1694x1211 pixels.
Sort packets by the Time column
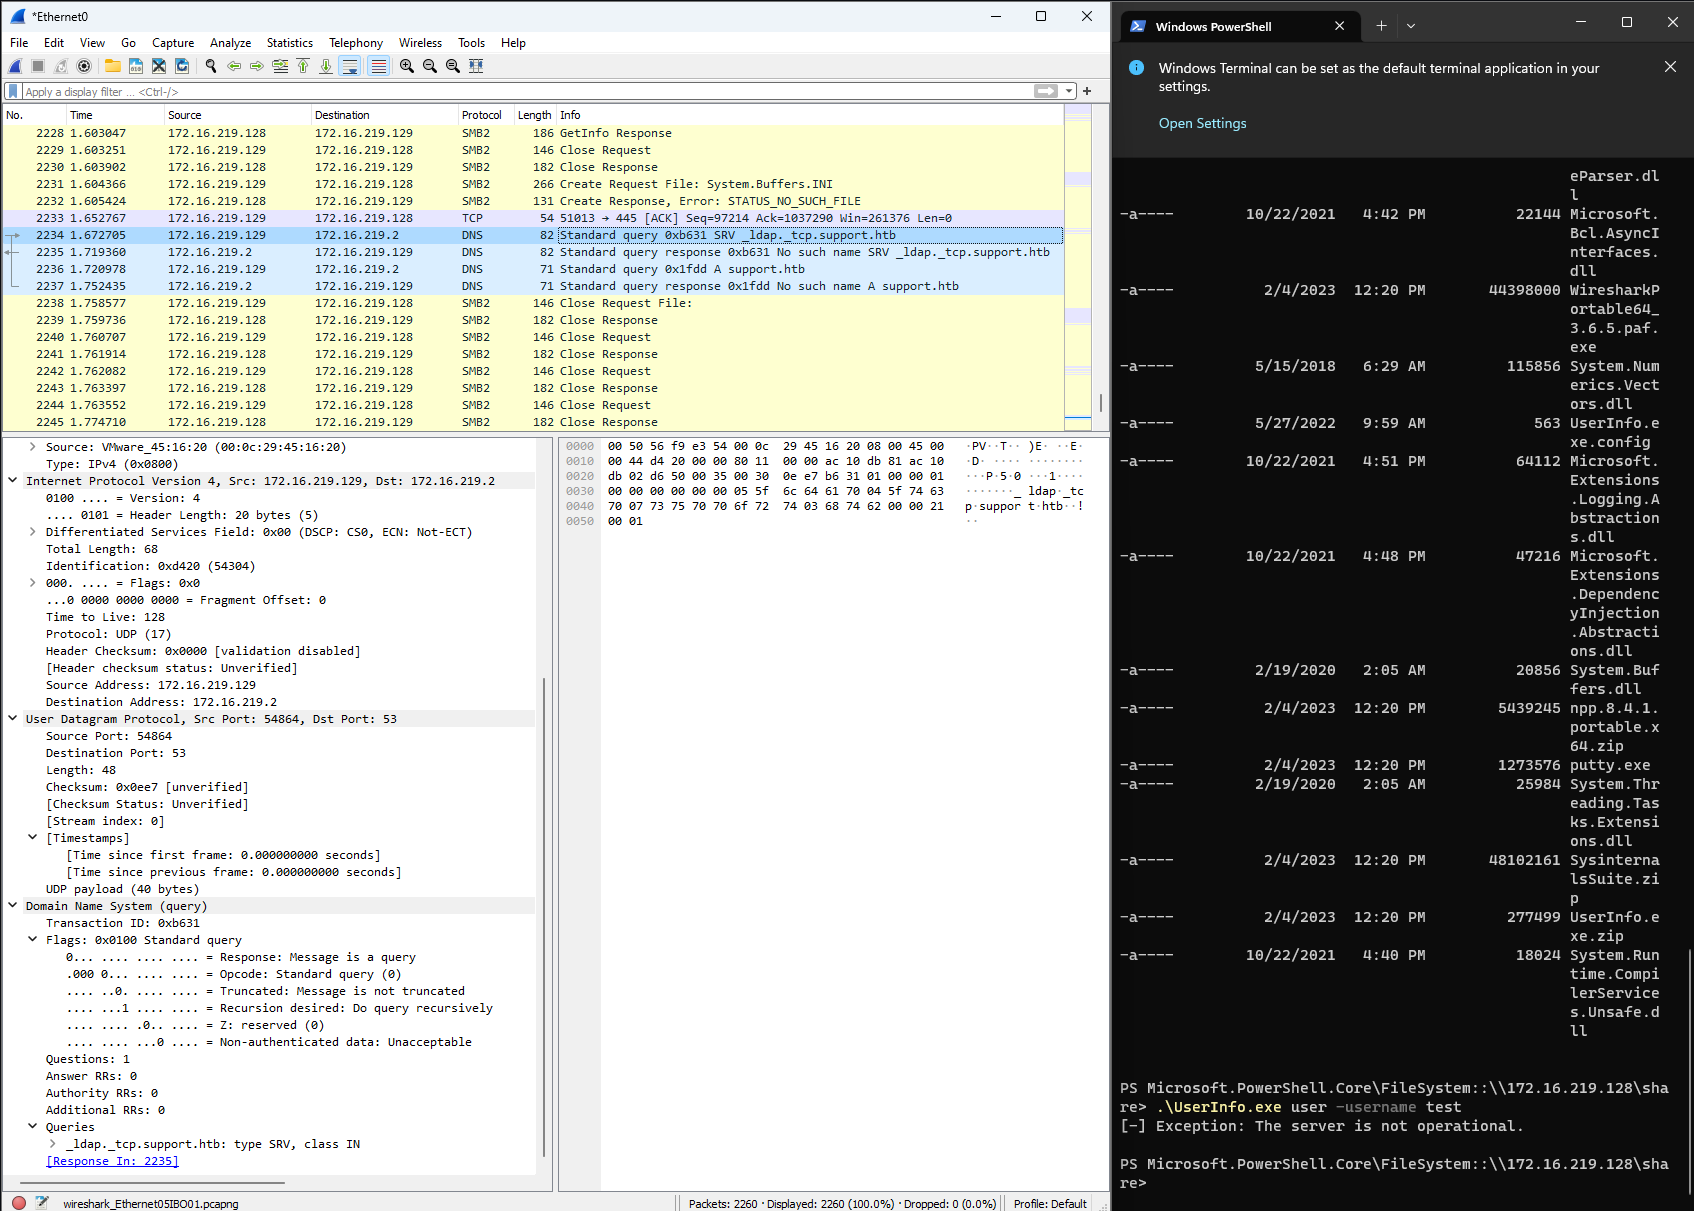[x=115, y=115]
